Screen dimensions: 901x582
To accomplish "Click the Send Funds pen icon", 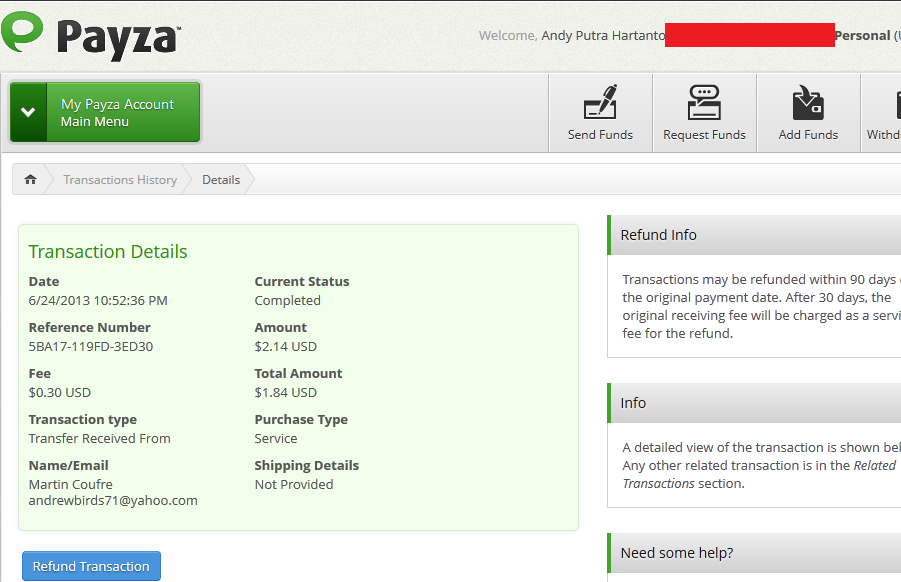I will (600, 102).
